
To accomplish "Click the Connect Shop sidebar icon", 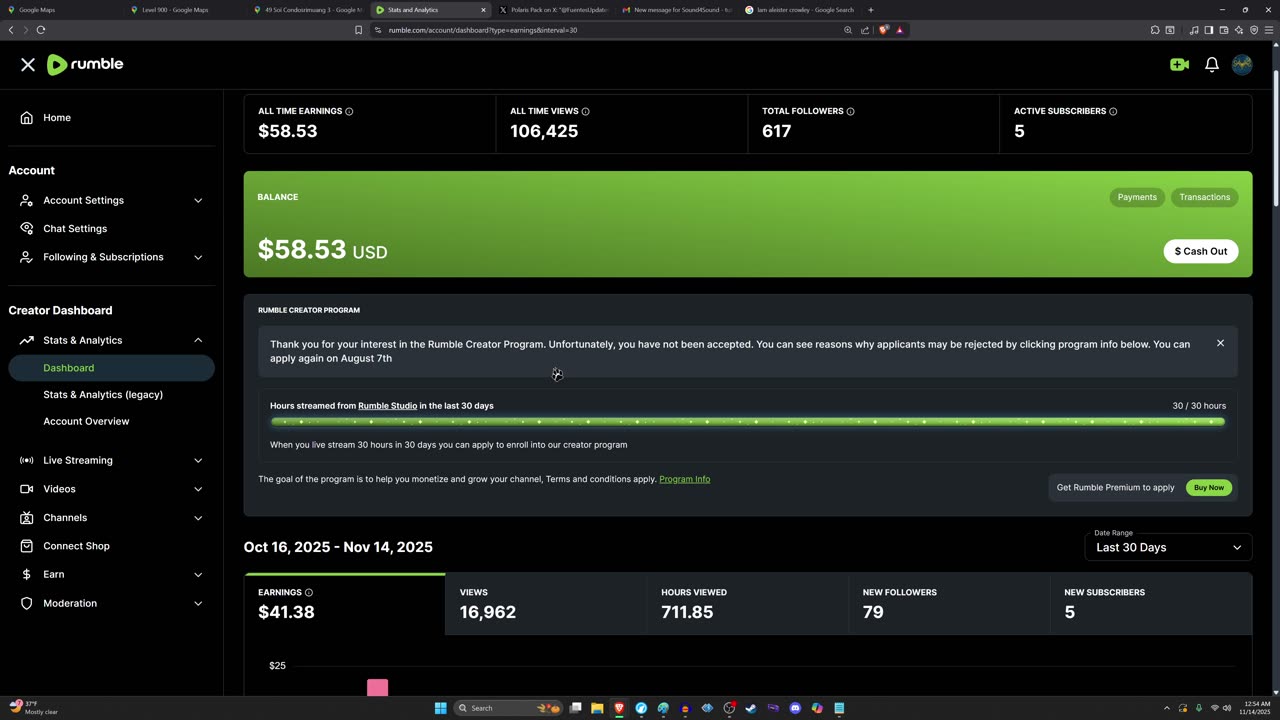I will click(x=27, y=546).
